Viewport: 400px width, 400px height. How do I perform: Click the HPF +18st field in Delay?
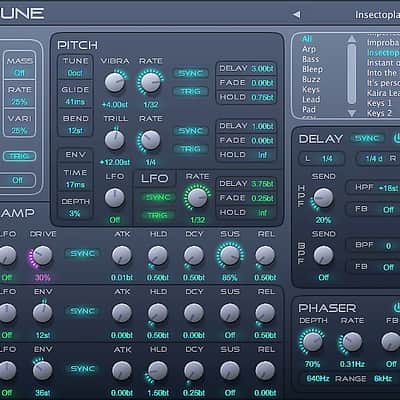point(373,188)
